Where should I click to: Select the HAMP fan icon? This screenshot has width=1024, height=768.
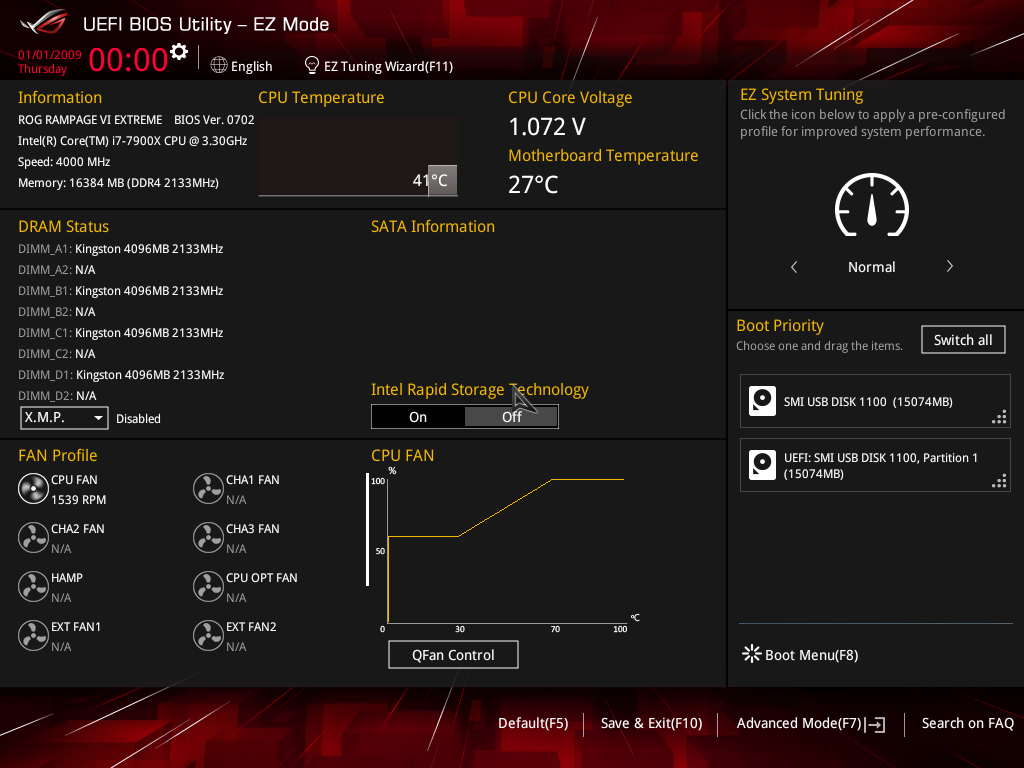click(x=33, y=586)
